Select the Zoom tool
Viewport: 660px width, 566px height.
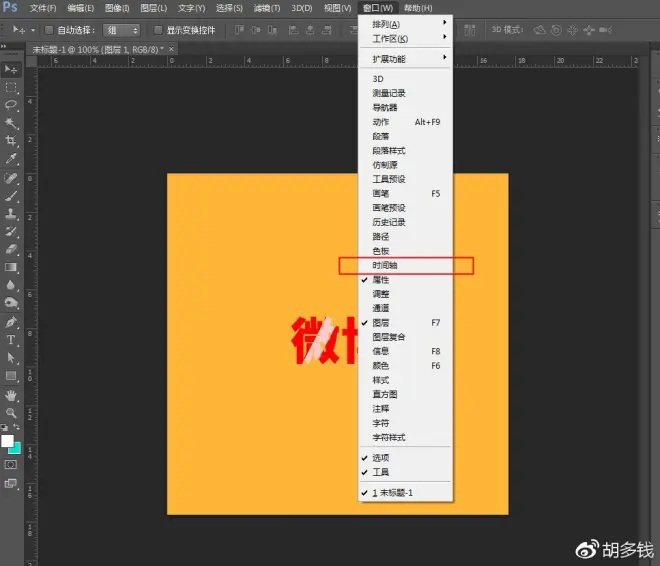click(x=11, y=413)
